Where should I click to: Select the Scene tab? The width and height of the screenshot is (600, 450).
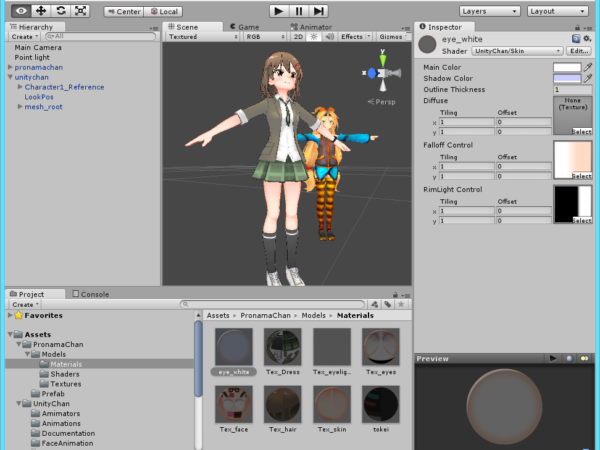click(x=192, y=27)
